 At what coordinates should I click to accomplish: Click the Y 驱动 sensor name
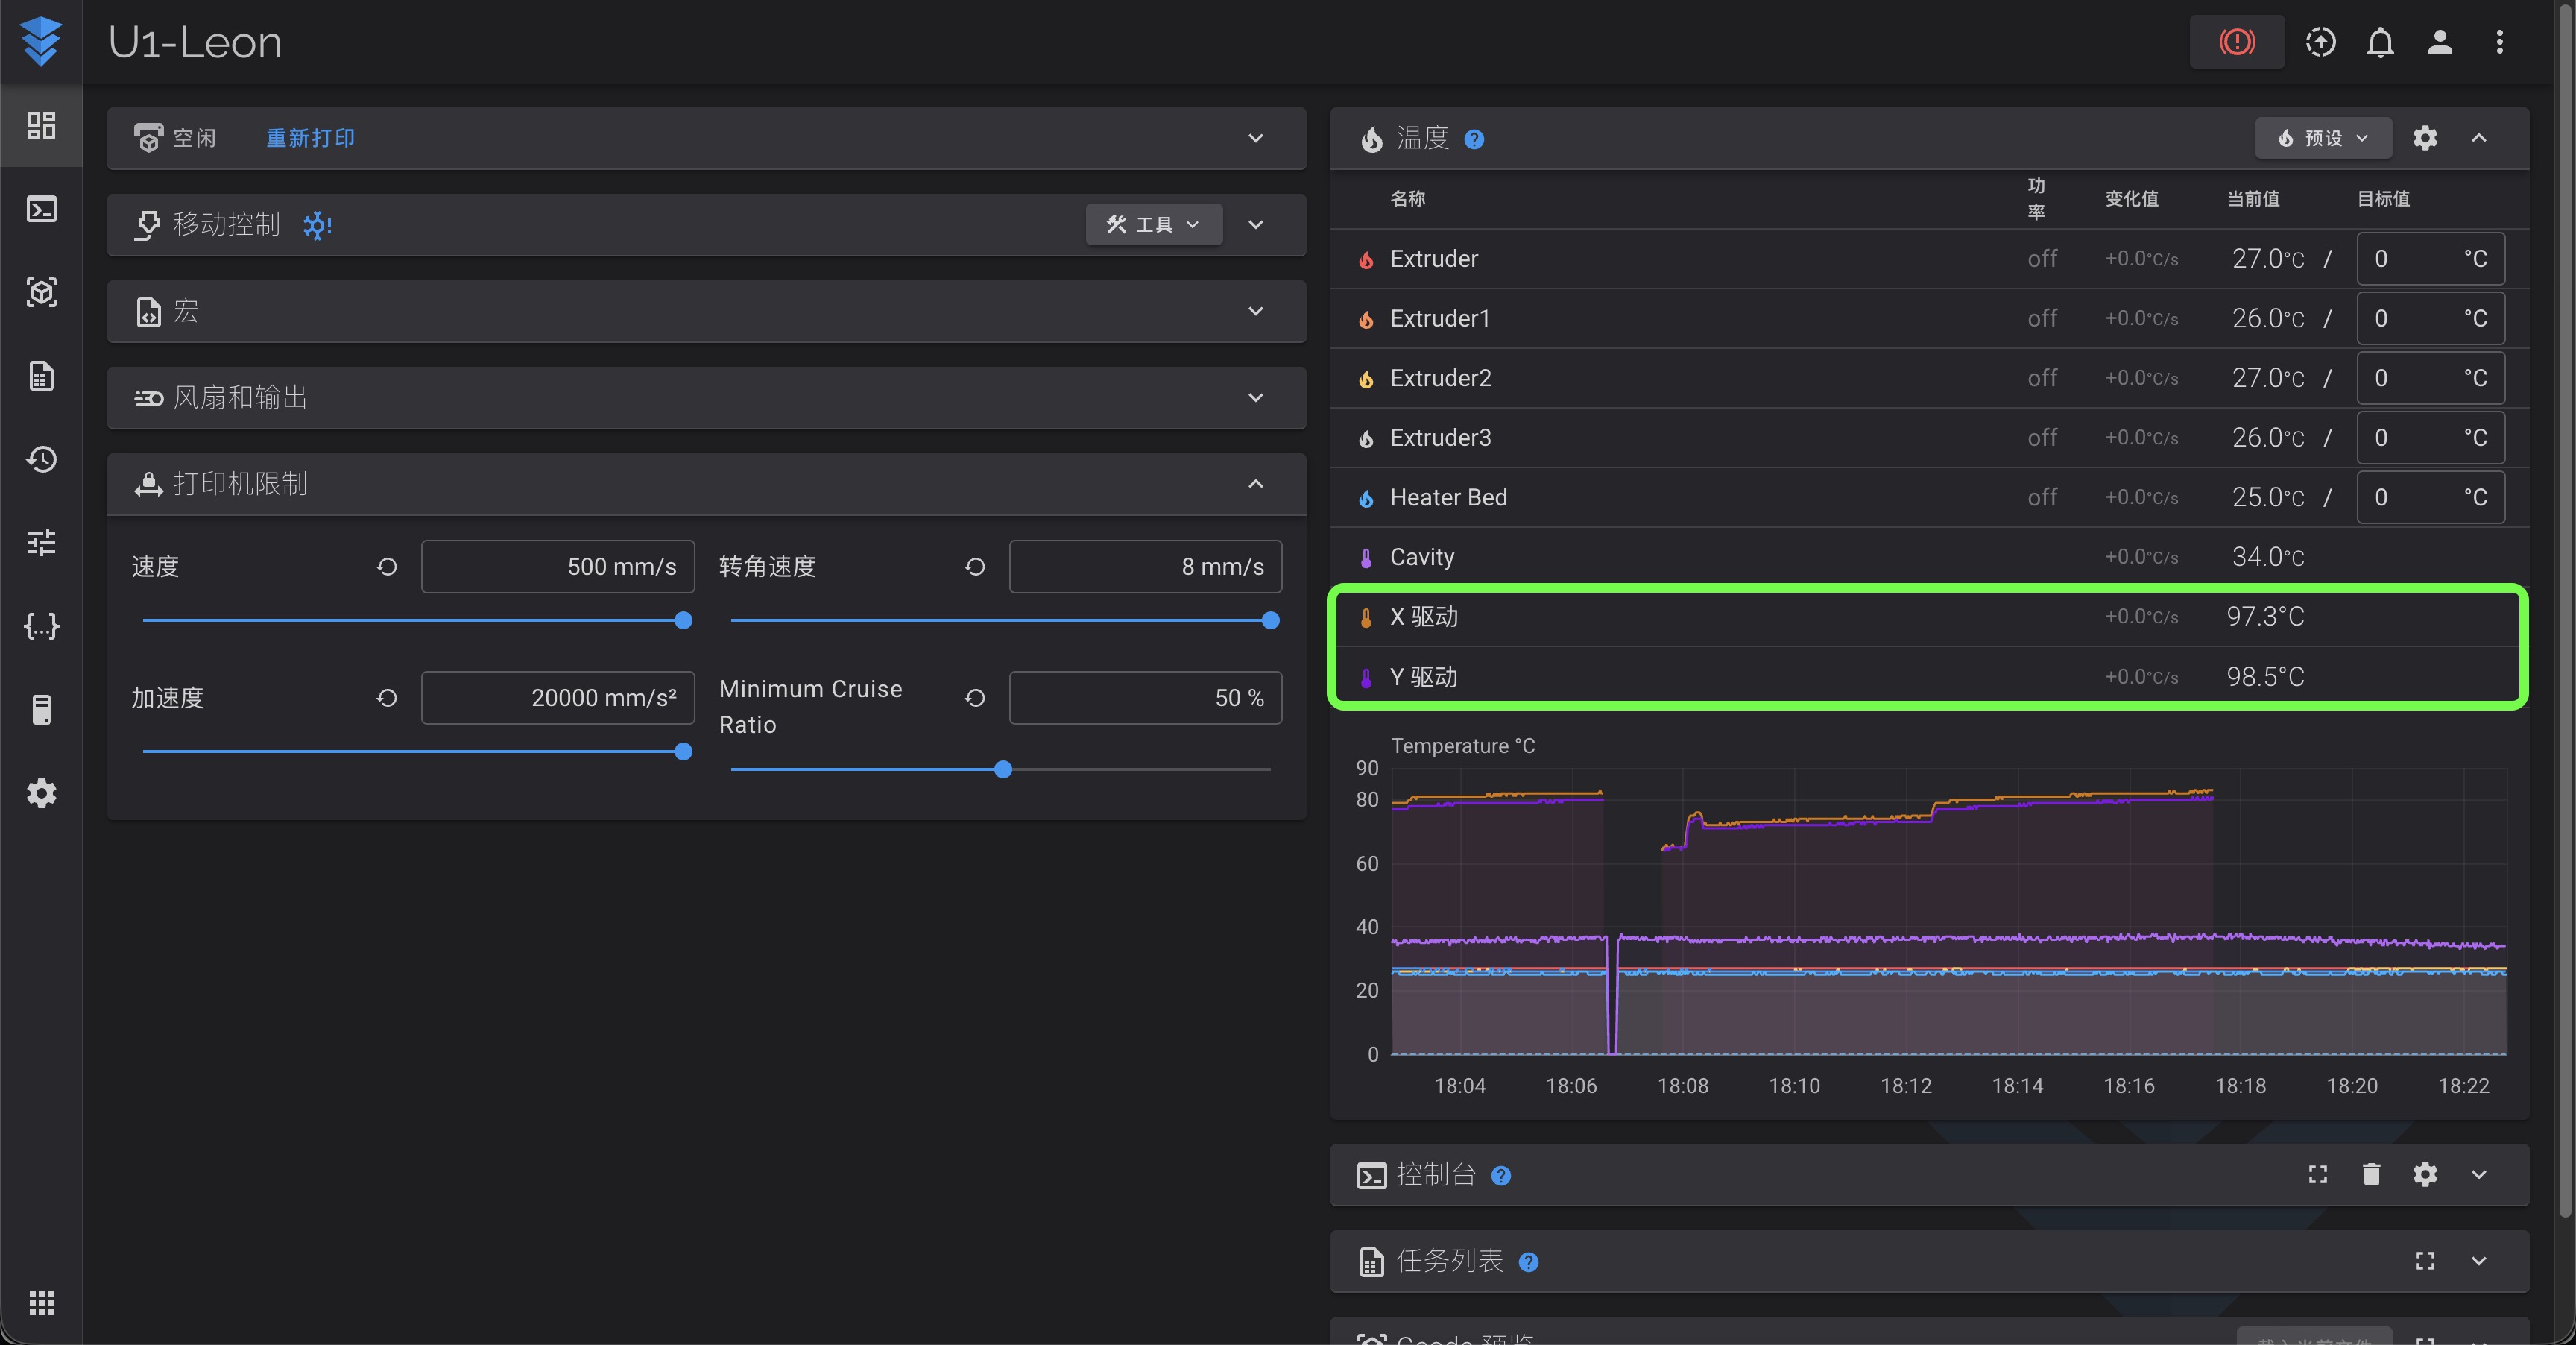1424,677
